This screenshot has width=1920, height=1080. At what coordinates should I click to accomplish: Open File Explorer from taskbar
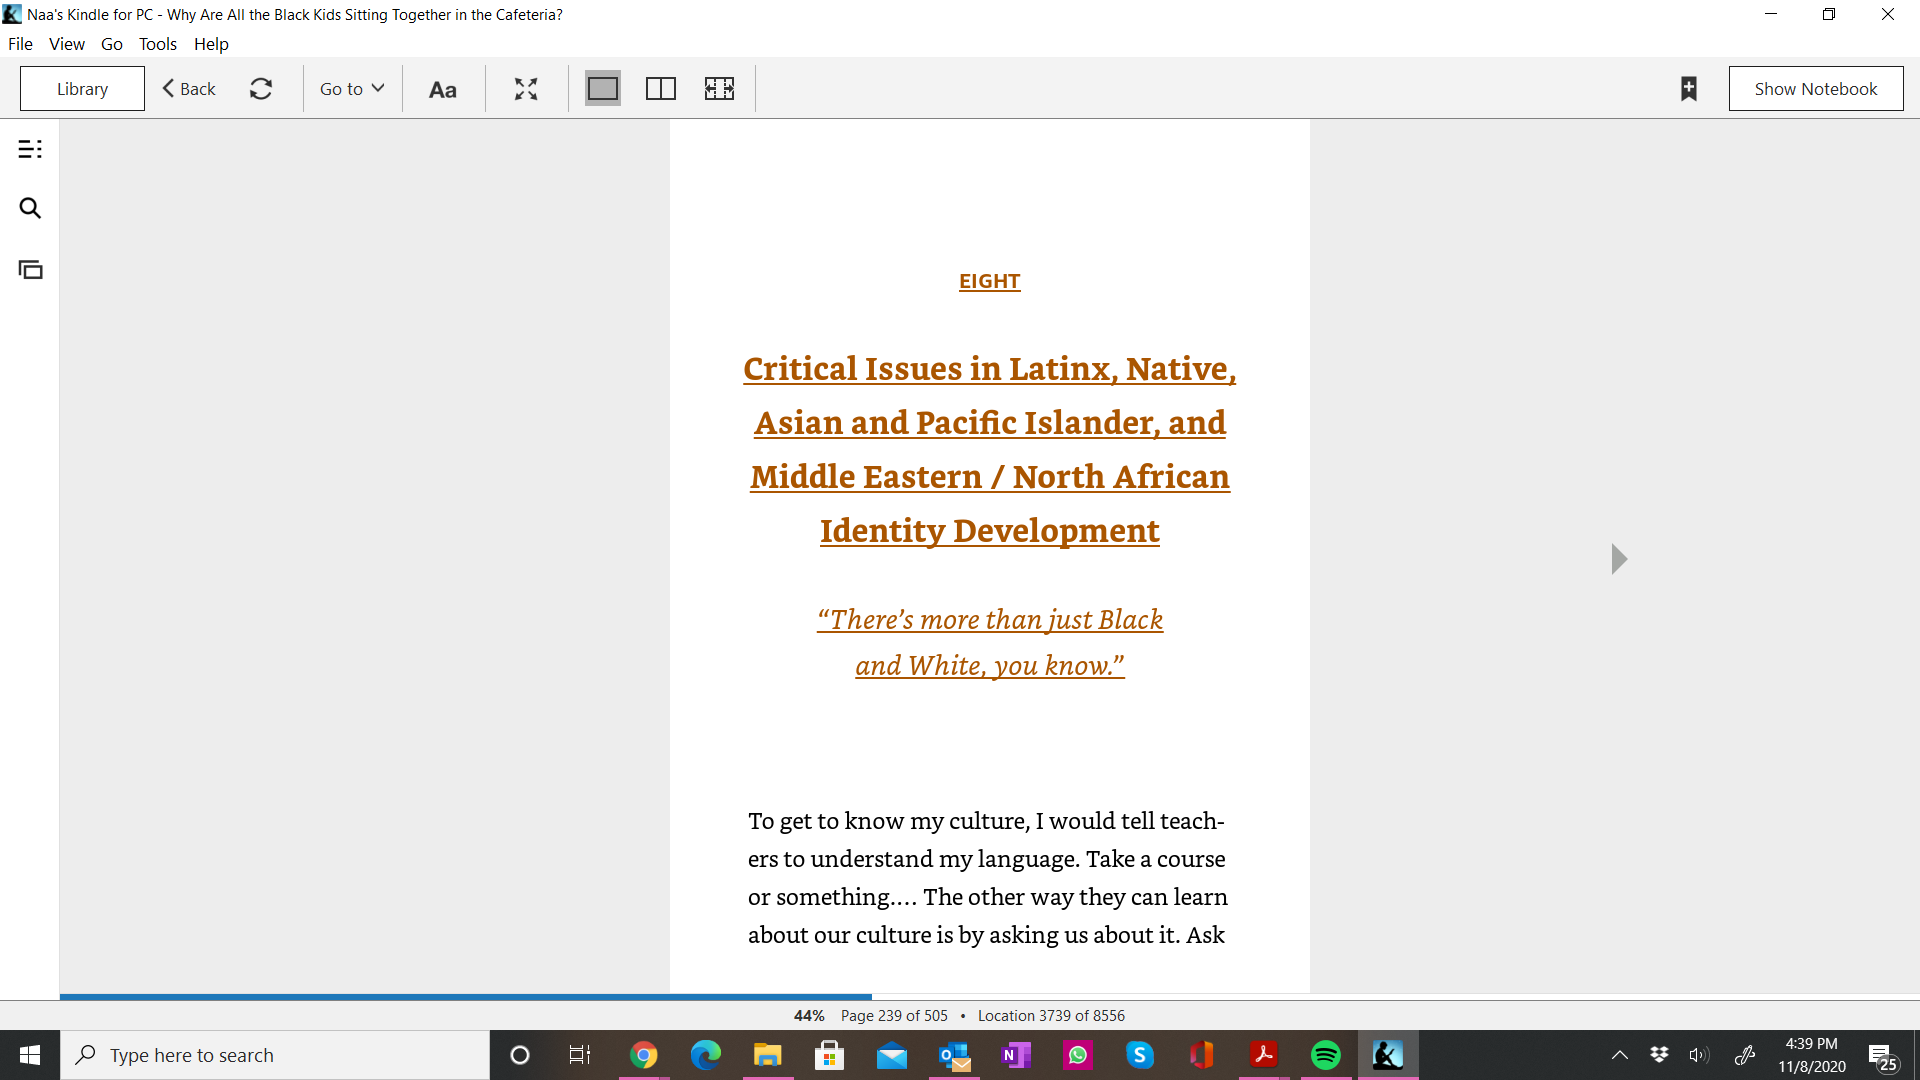click(768, 1055)
